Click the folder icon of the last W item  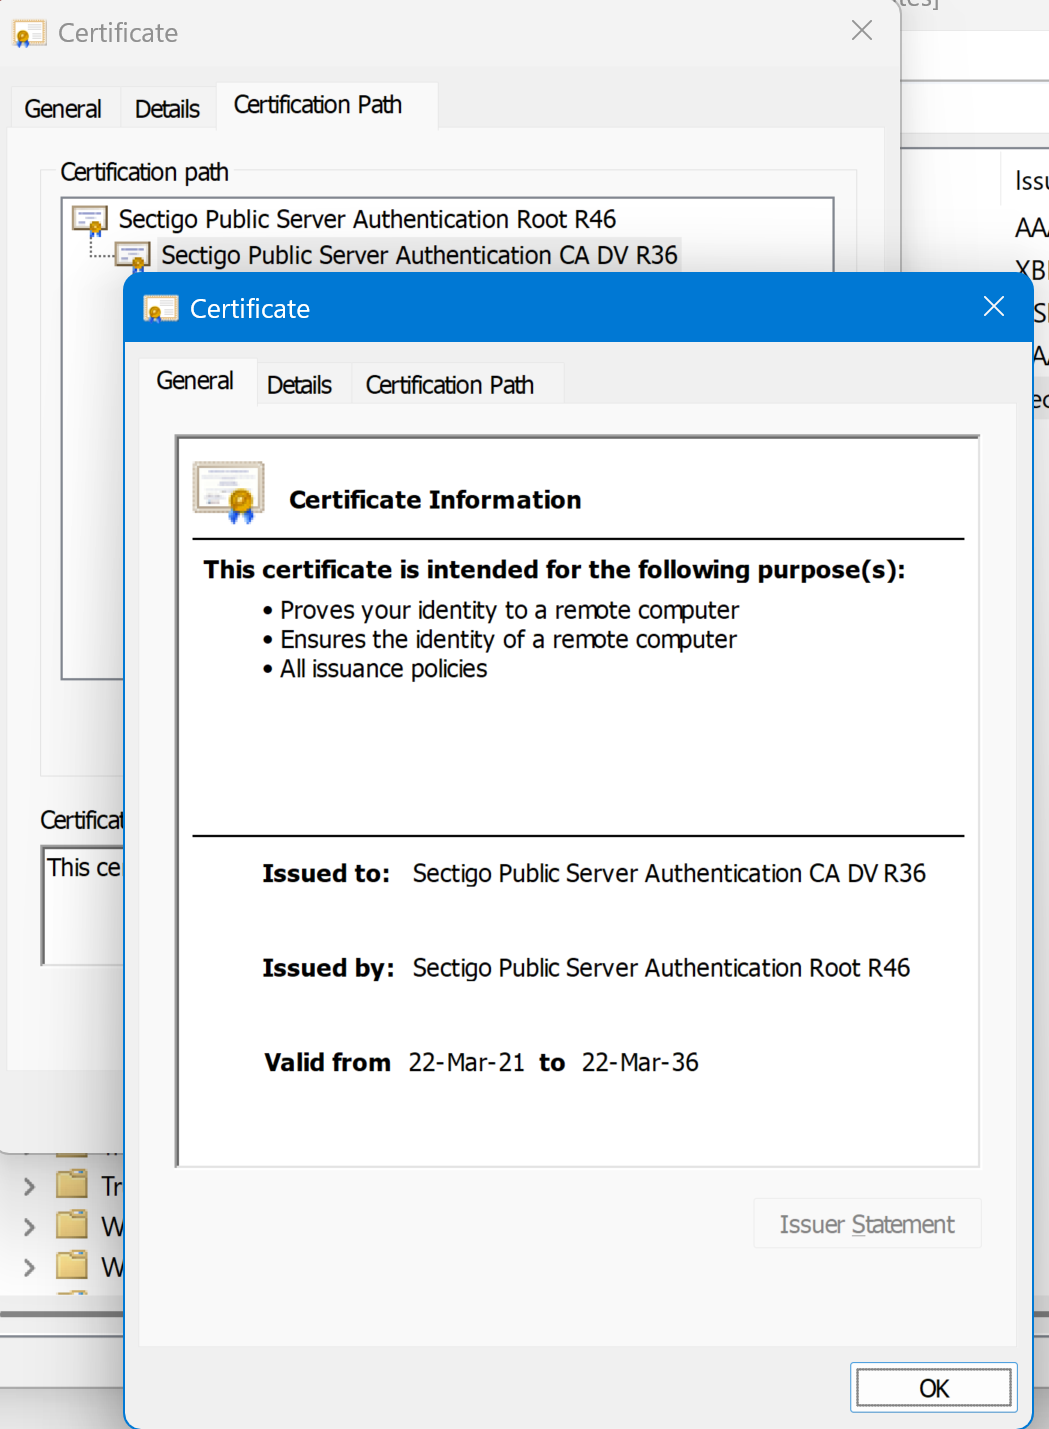(x=72, y=1266)
